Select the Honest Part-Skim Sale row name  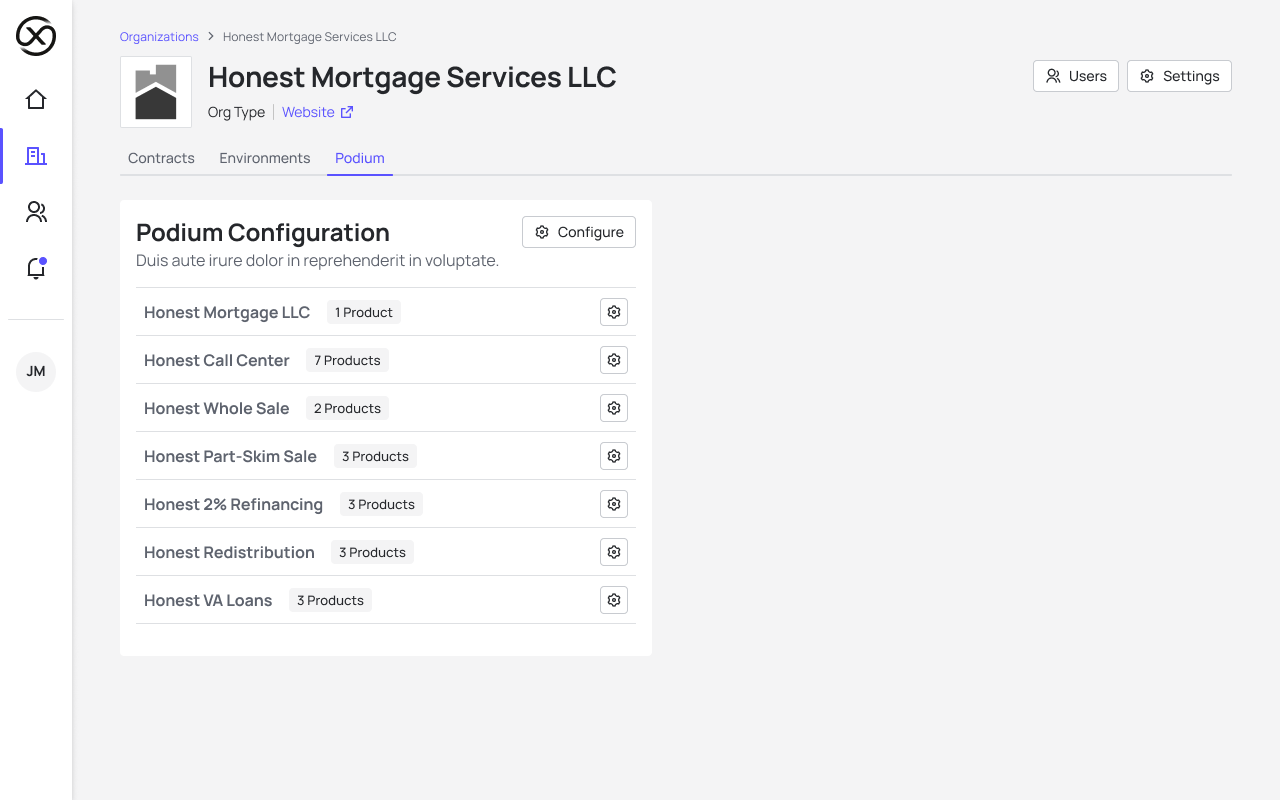pos(230,456)
